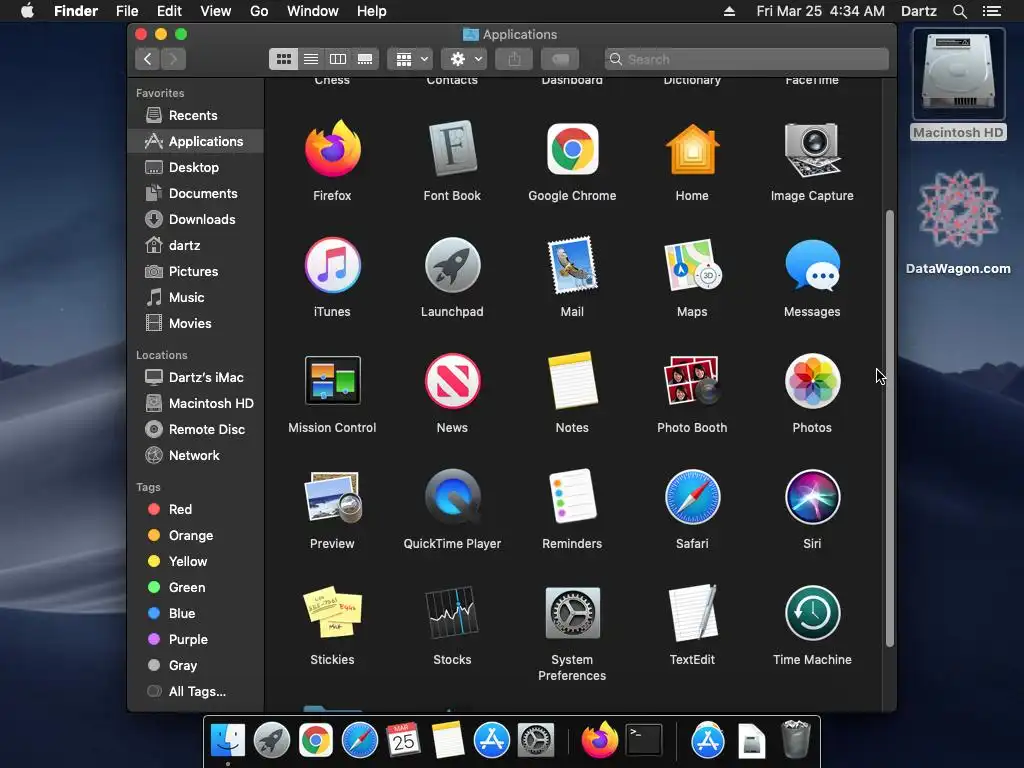Select the iTunes app icon
The image size is (1024, 768).
pyautogui.click(x=332, y=265)
